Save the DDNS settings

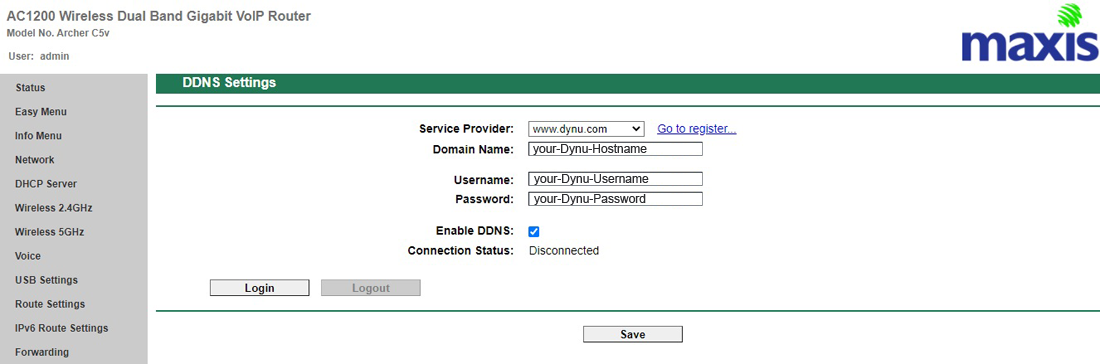(633, 335)
